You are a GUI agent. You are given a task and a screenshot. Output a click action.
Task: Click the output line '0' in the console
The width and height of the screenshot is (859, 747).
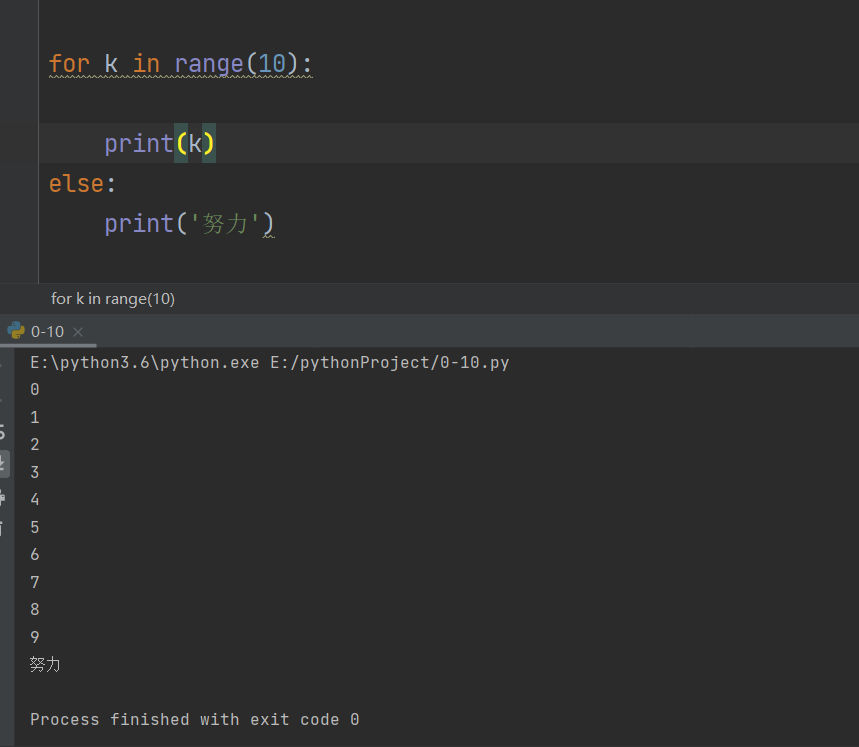pyautogui.click(x=35, y=389)
